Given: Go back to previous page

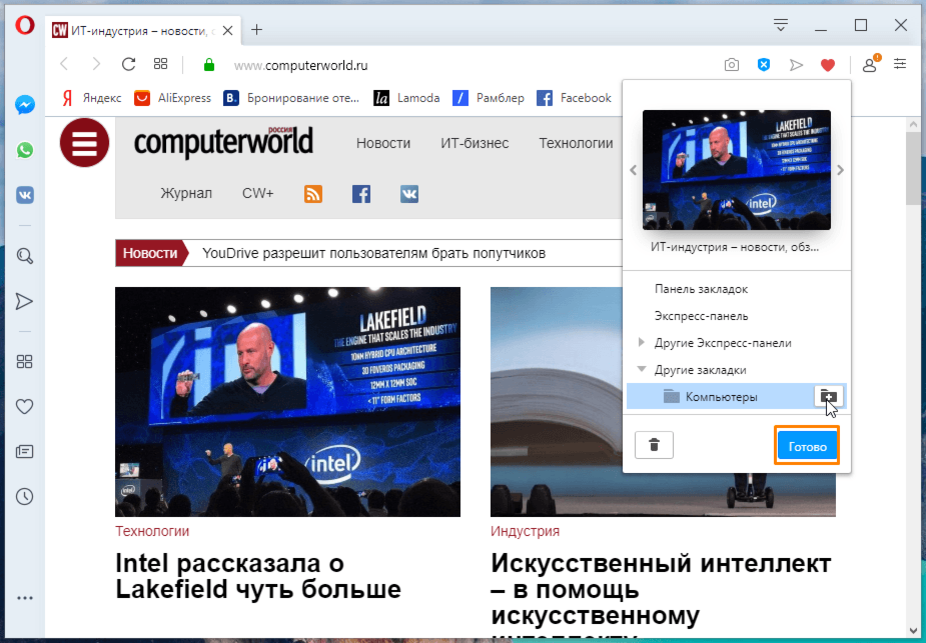Looking at the screenshot, I should (64, 64).
